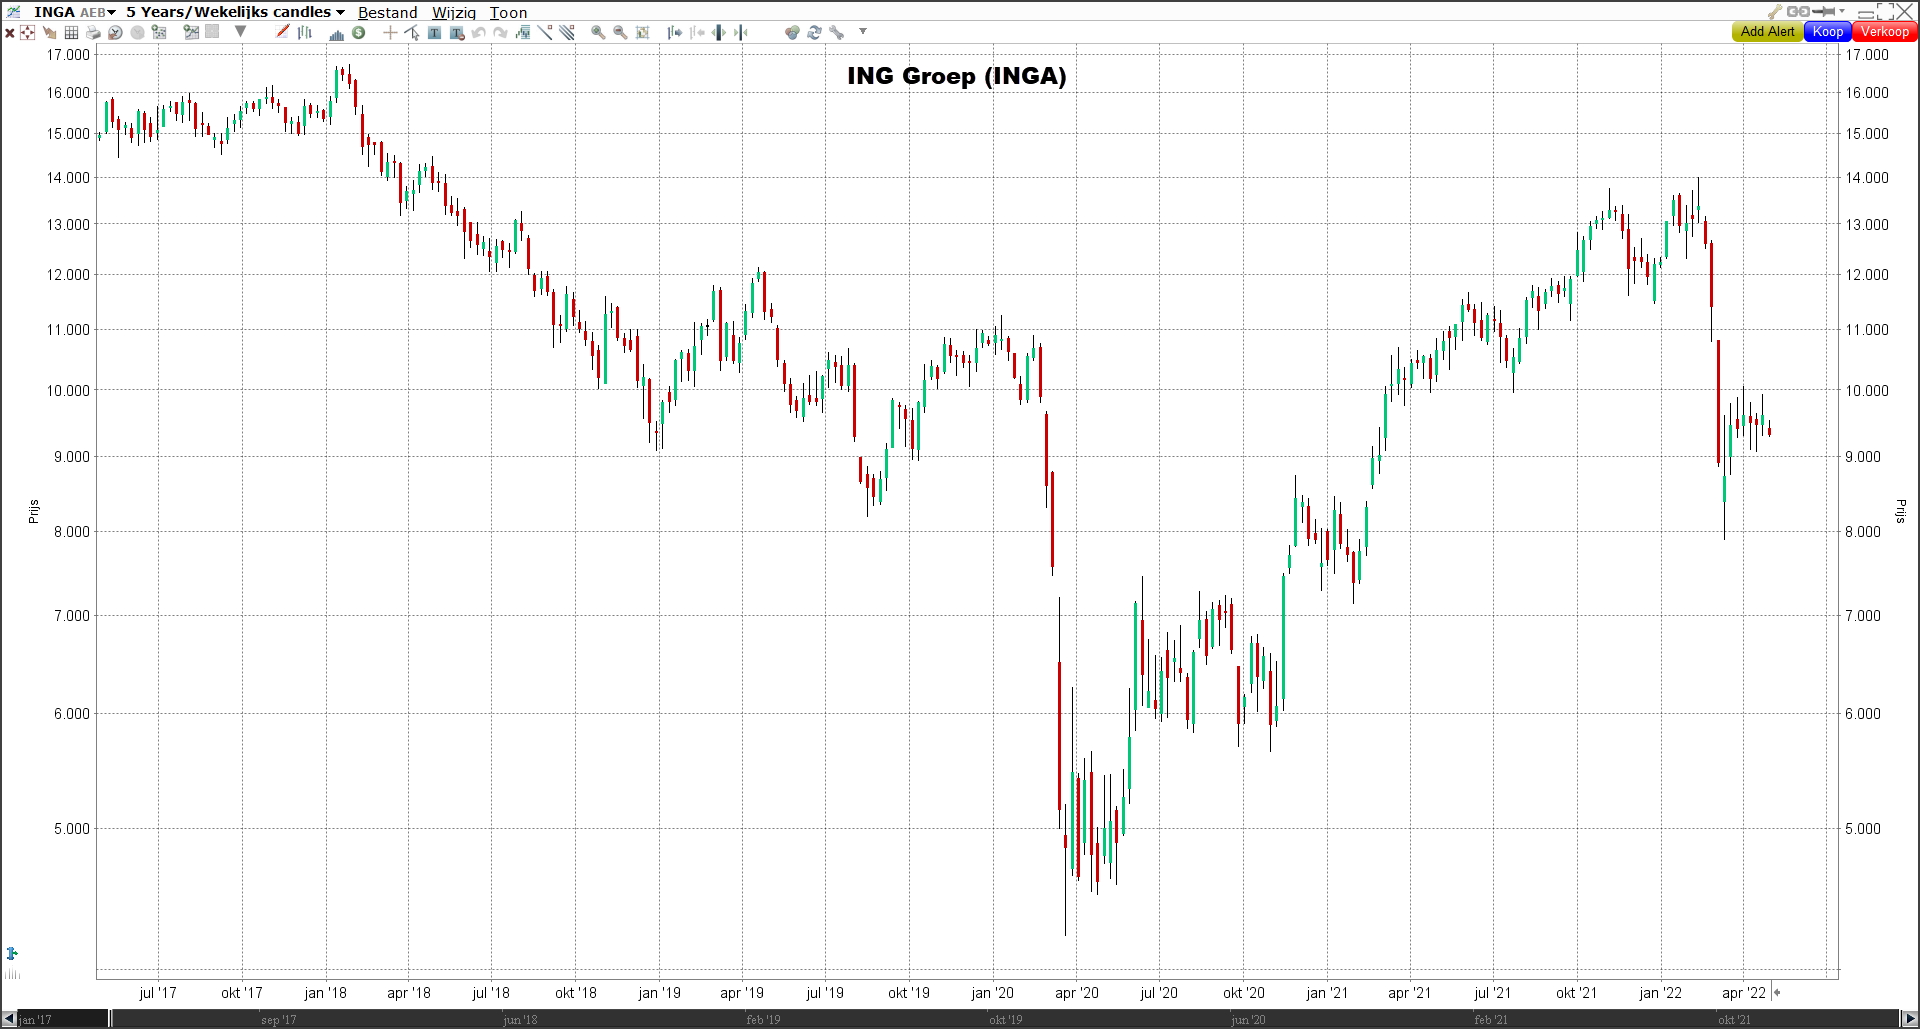Click the gray downward triangle toolbar icon

pos(240,31)
